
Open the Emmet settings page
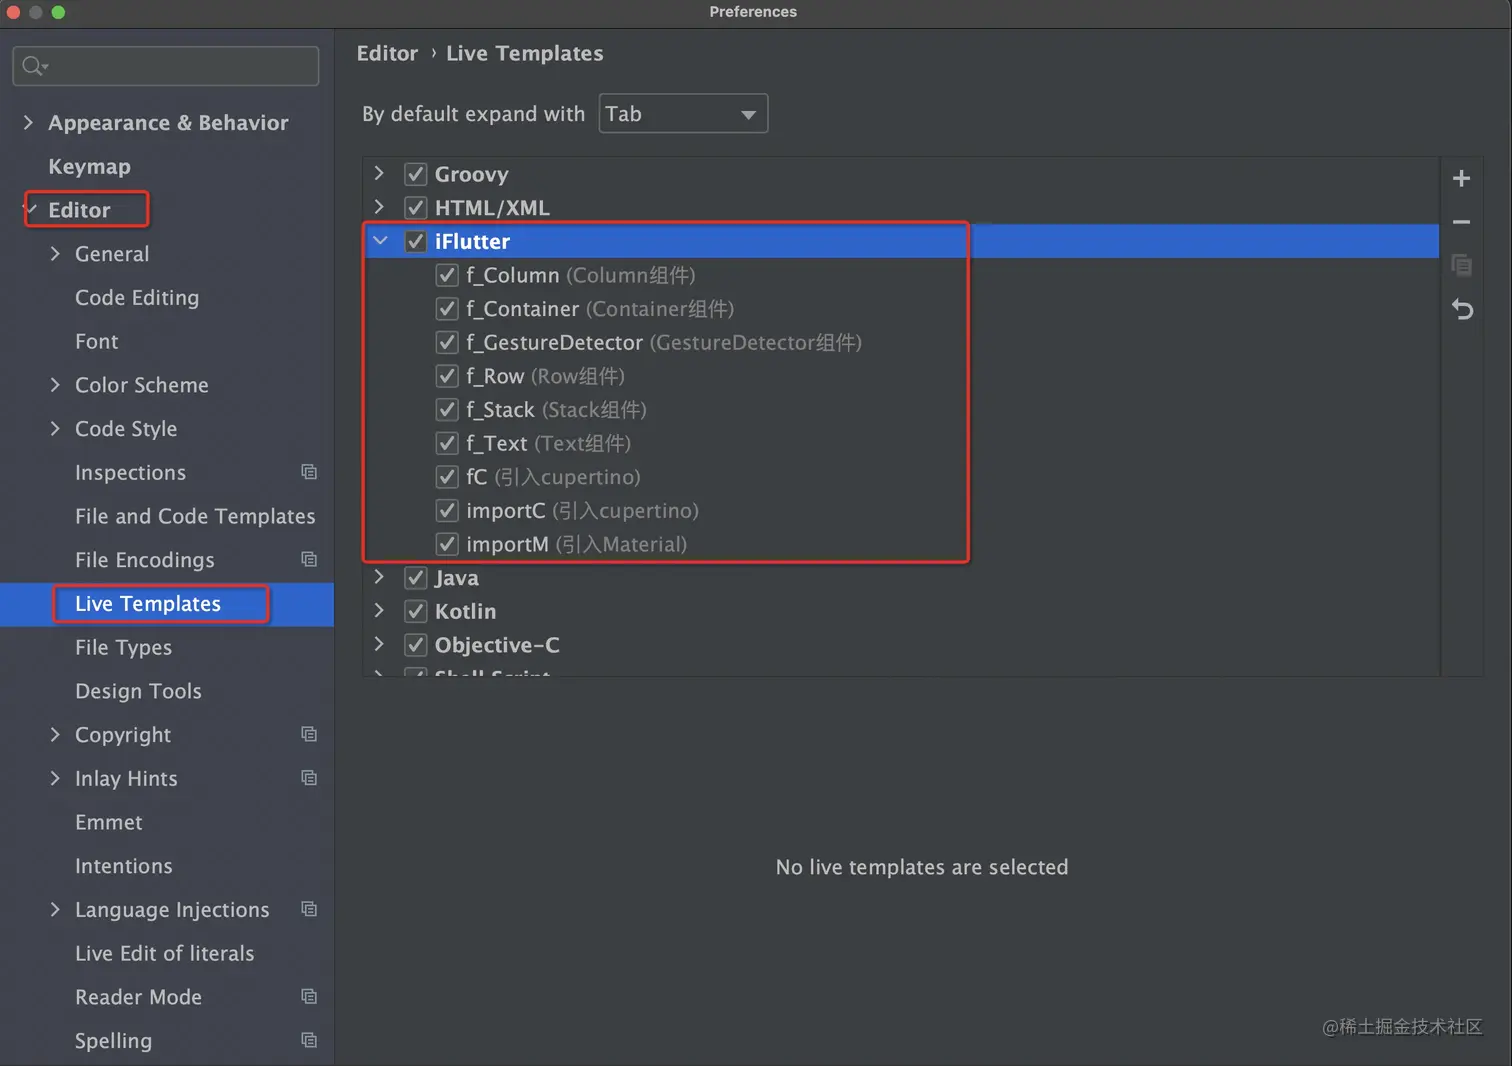tap(108, 822)
